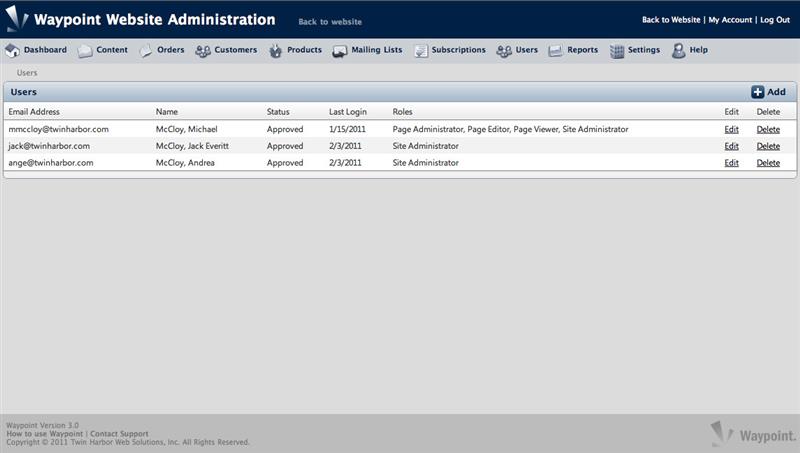Click Michael's roles list text

510,130
